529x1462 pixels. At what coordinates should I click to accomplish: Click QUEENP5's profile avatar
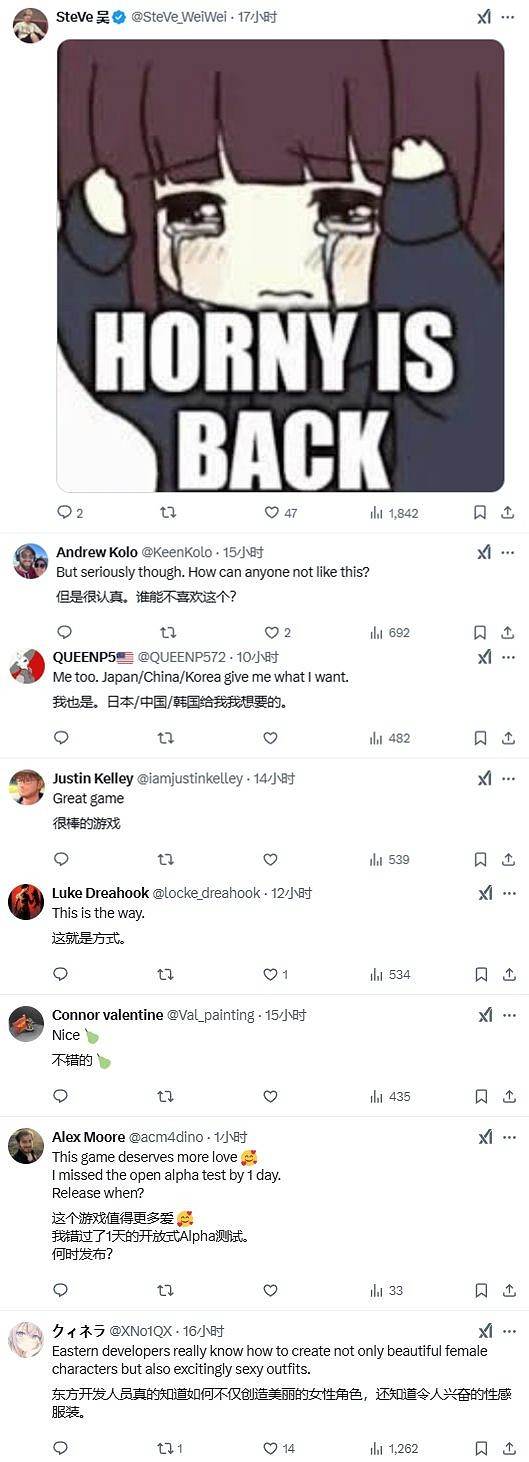26,665
